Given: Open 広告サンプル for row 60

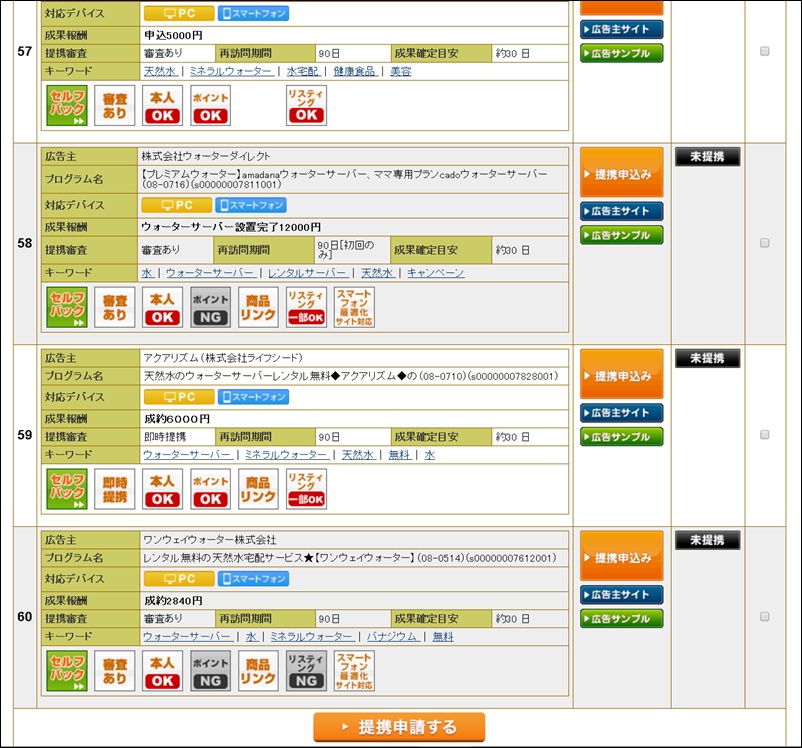Looking at the screenshot, I should (x=621, y=618).
